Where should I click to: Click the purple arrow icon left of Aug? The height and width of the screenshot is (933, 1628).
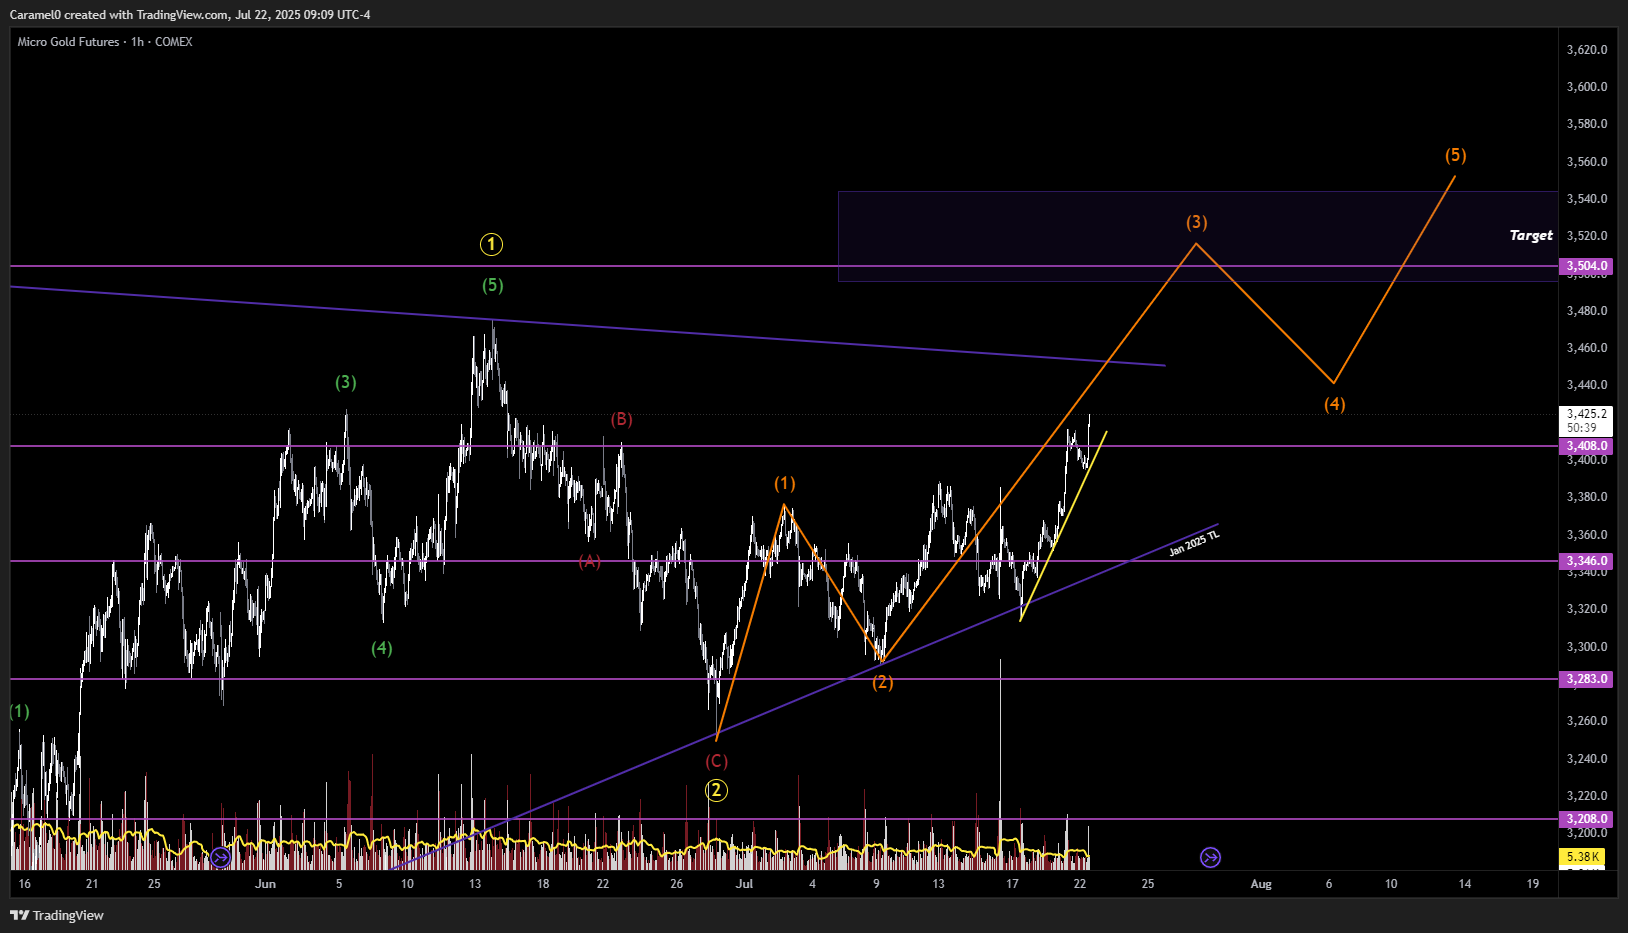pos(1210,857)
